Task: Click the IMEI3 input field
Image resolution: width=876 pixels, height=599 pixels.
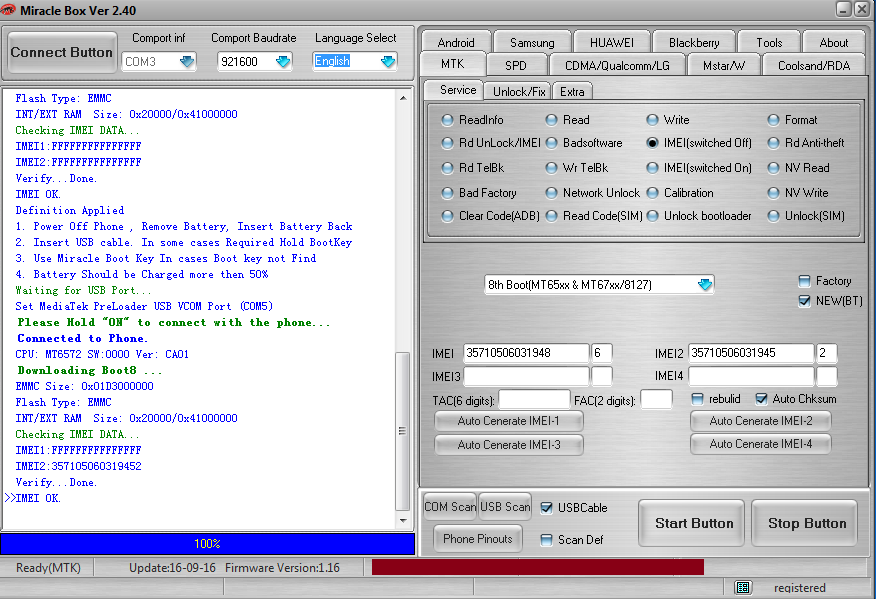Action: 526,376
